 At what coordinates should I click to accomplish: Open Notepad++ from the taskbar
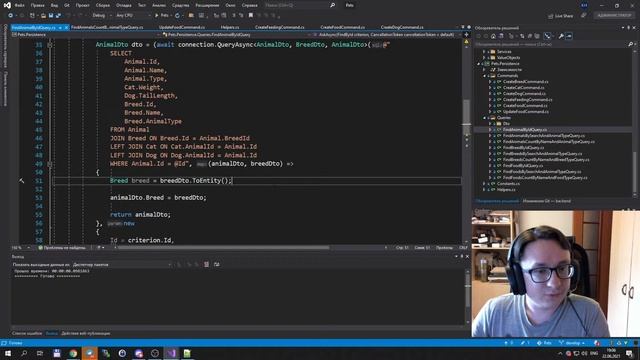coord(187,353)
